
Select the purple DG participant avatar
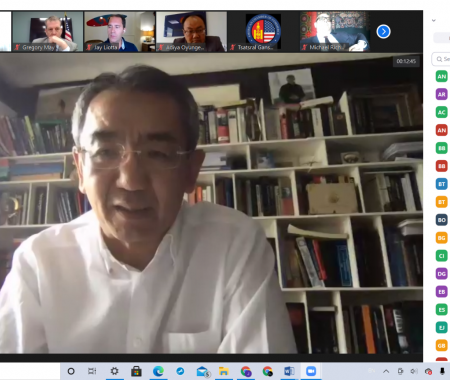click(x=441, y=274)
